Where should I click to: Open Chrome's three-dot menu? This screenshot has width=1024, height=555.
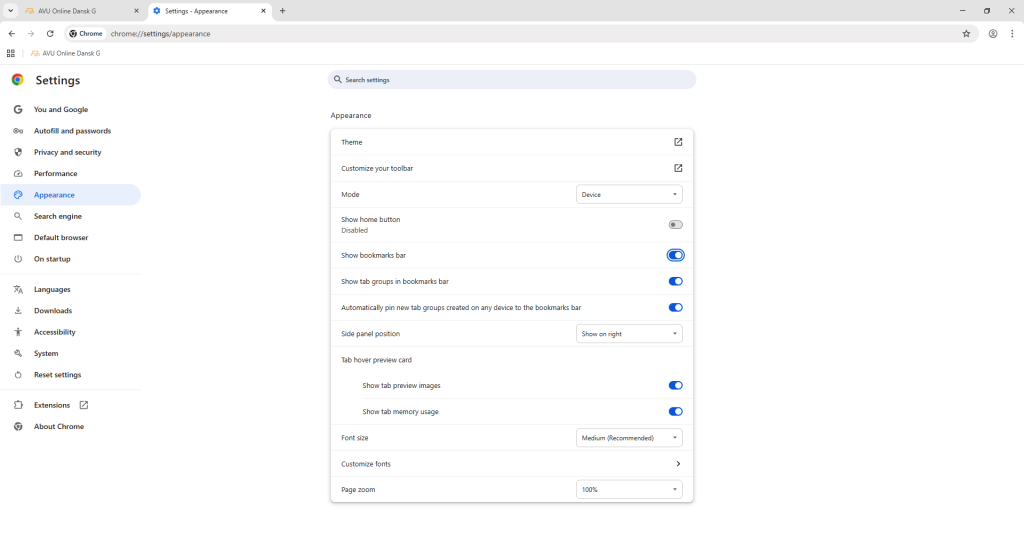click(x=1012, y=33)
